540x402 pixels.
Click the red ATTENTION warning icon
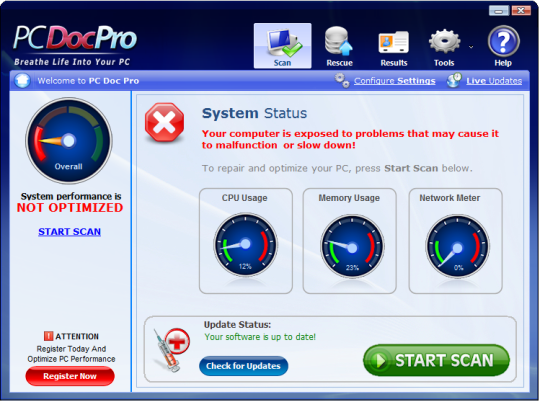click(x=48, y=336)
